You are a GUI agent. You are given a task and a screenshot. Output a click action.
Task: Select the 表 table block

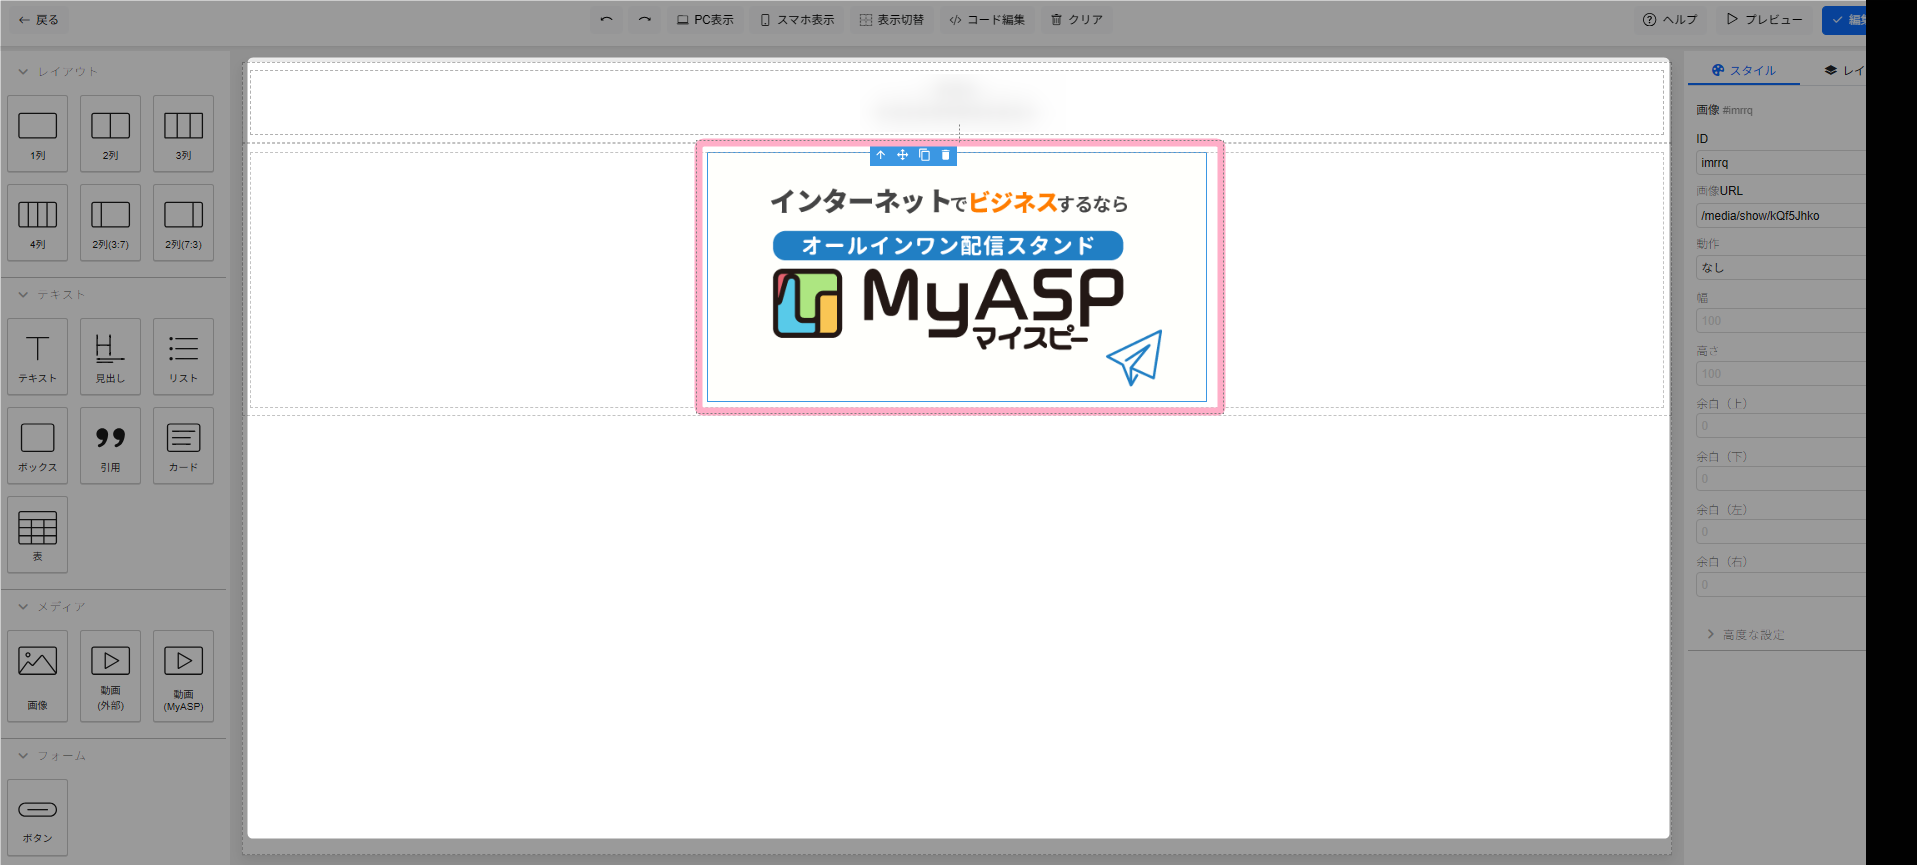(38, 534)
